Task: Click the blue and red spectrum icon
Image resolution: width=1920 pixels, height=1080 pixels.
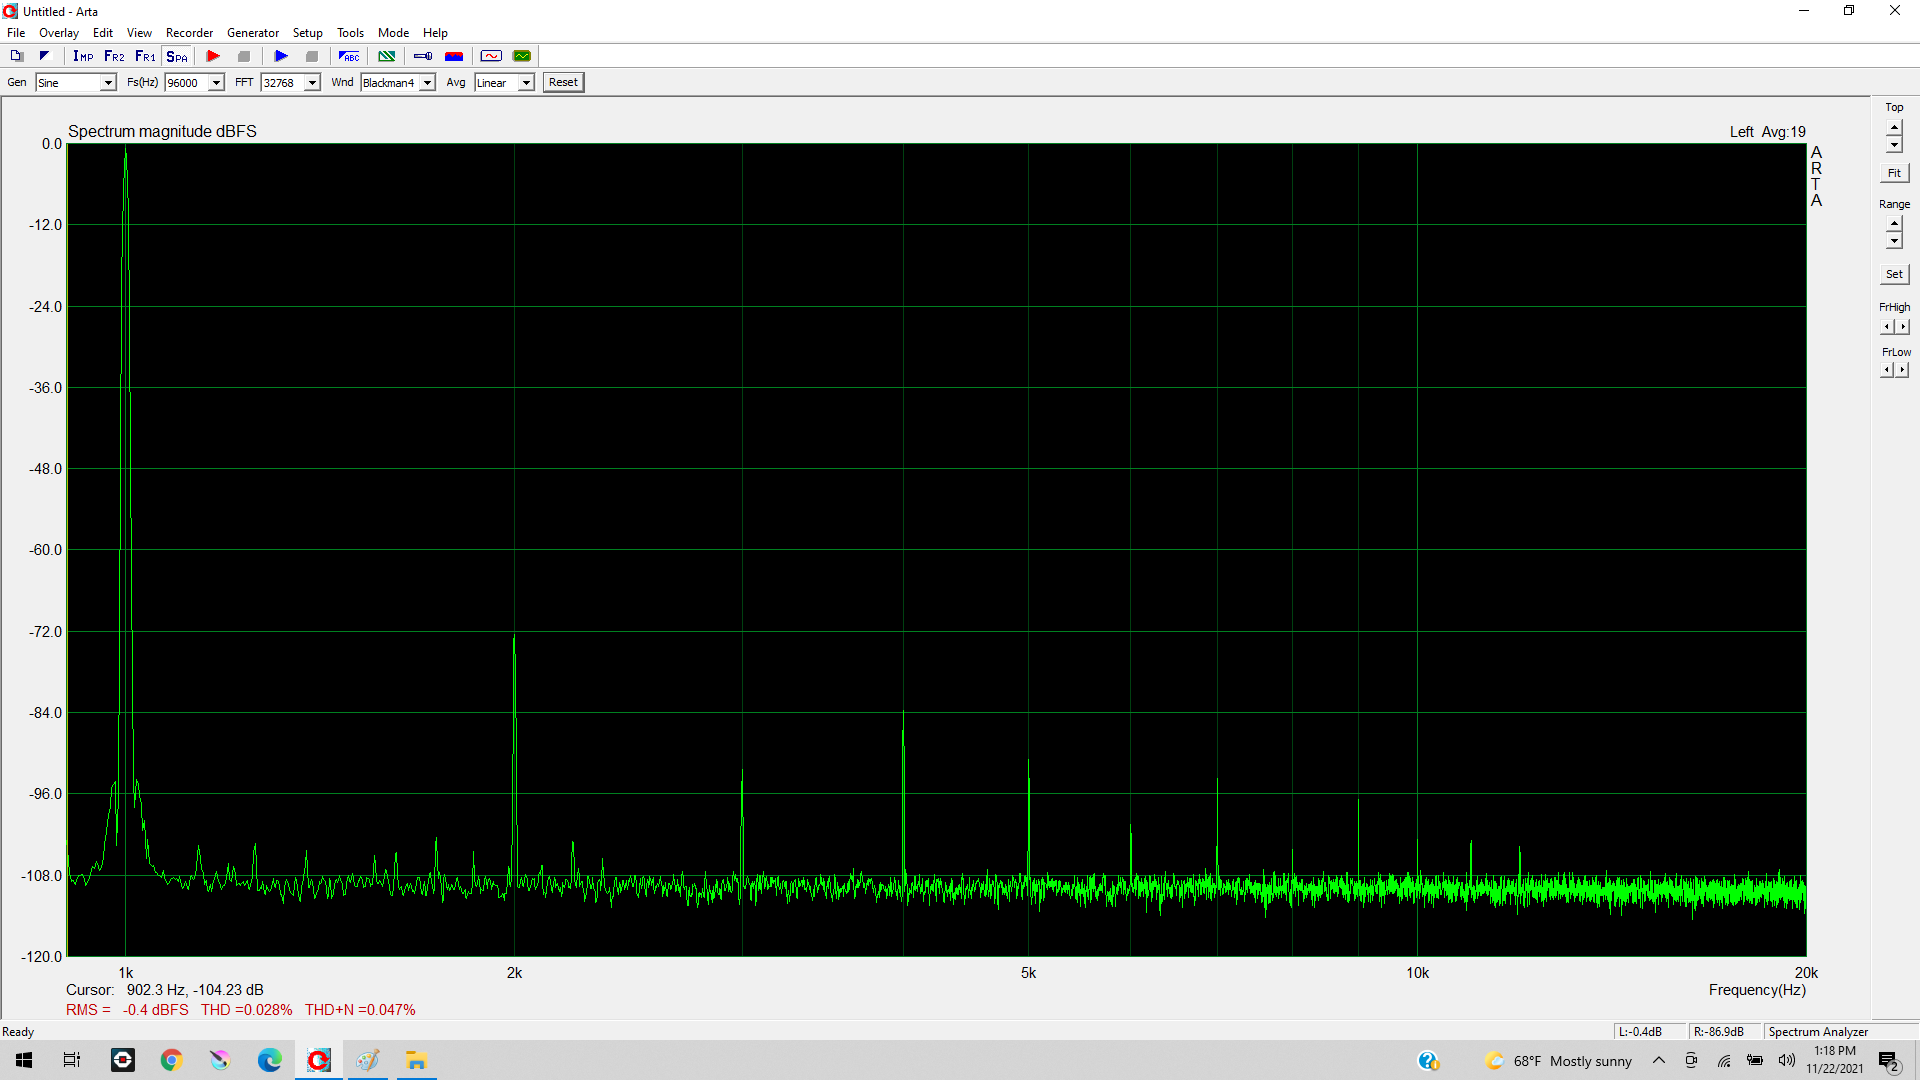Action: (x=454, y=56)
